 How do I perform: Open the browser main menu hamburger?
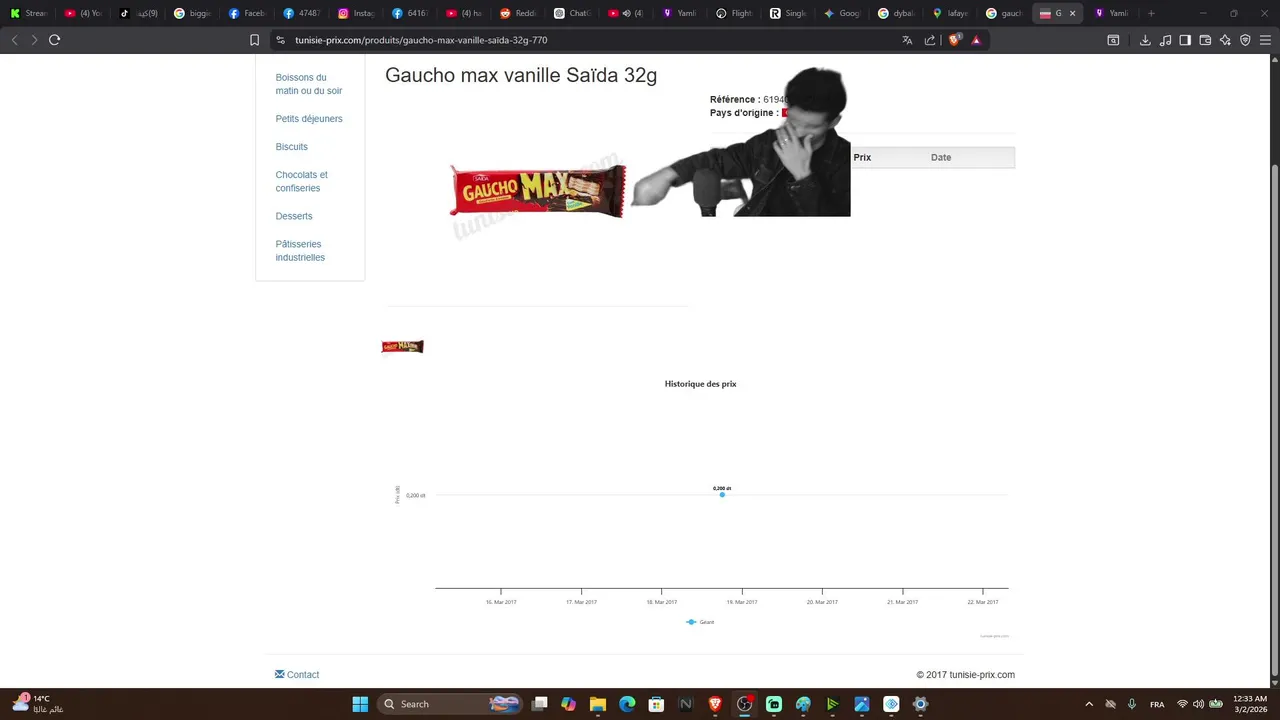click(x=1265, y=40)
